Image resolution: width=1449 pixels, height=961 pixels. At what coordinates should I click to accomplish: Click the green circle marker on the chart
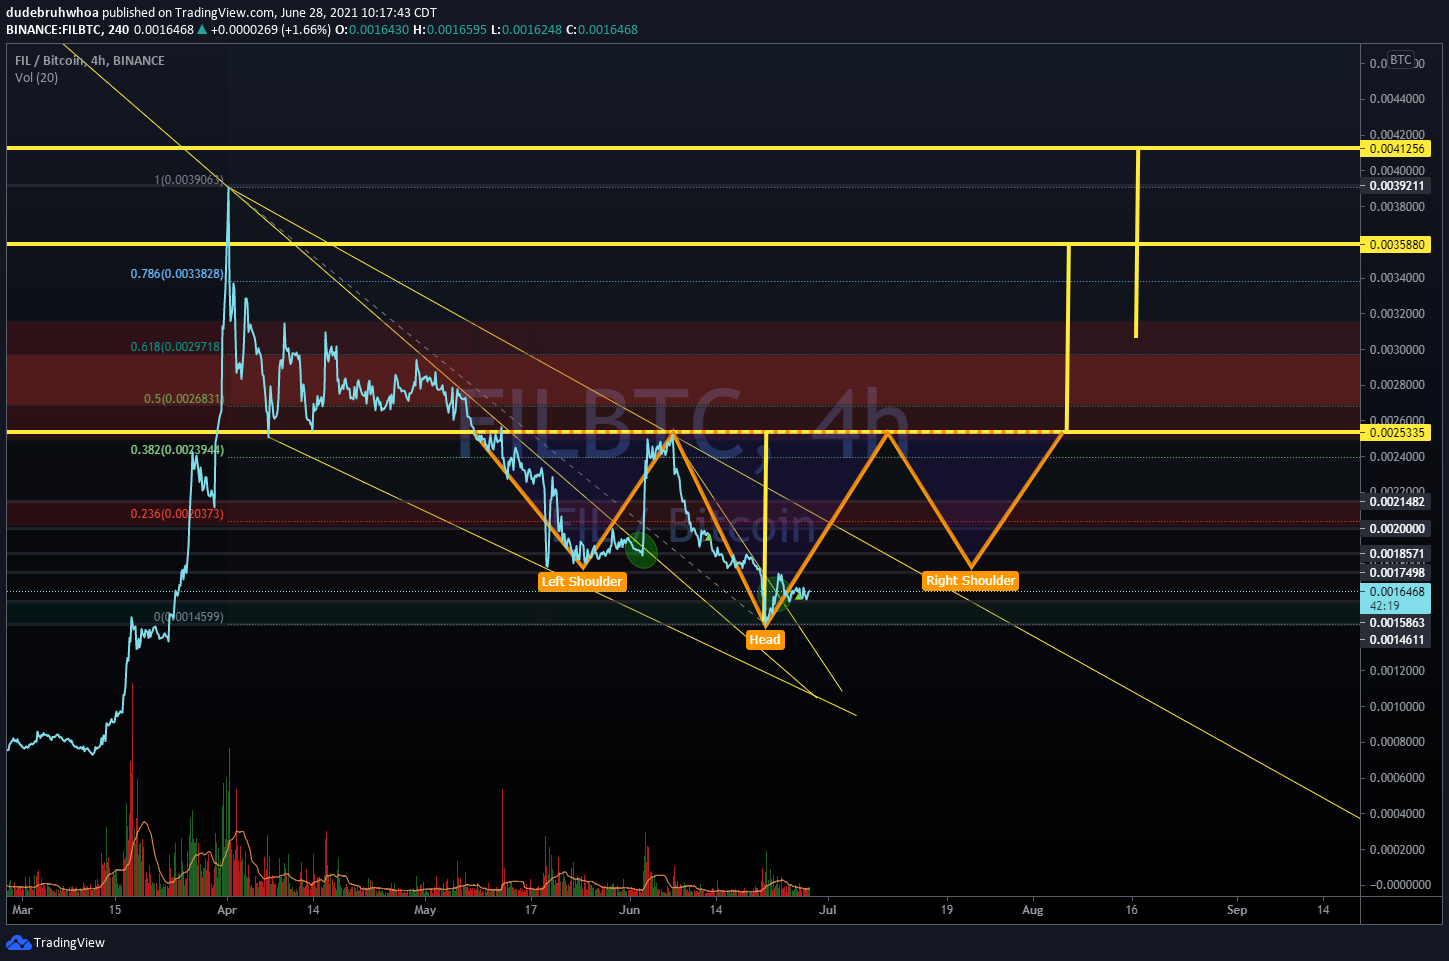tap(641, 549)
